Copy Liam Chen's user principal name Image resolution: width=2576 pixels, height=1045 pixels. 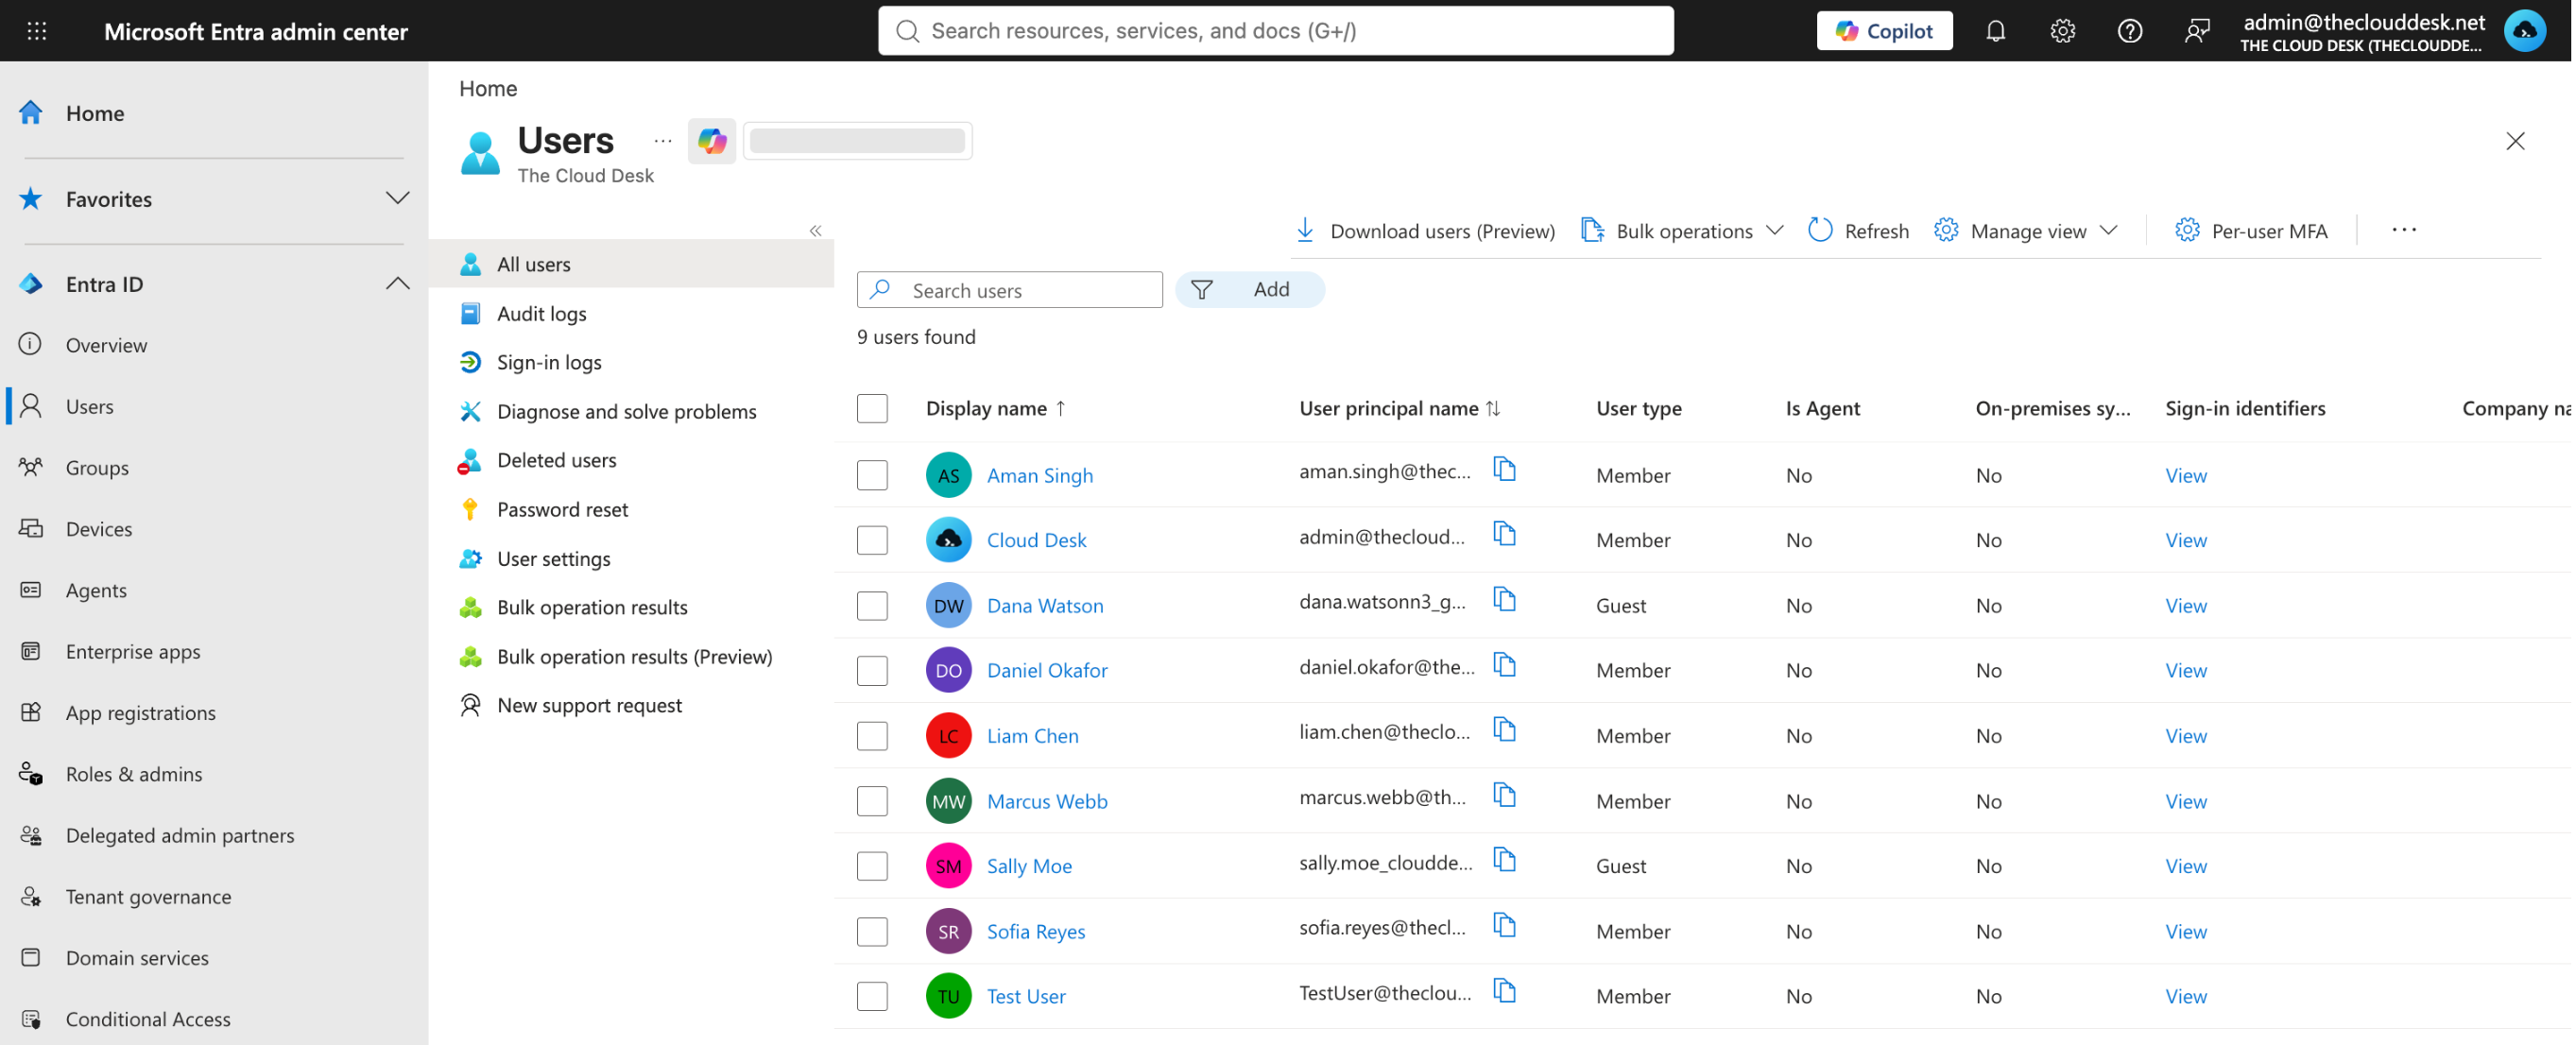pyautogui.click(x=1504, y=730)
